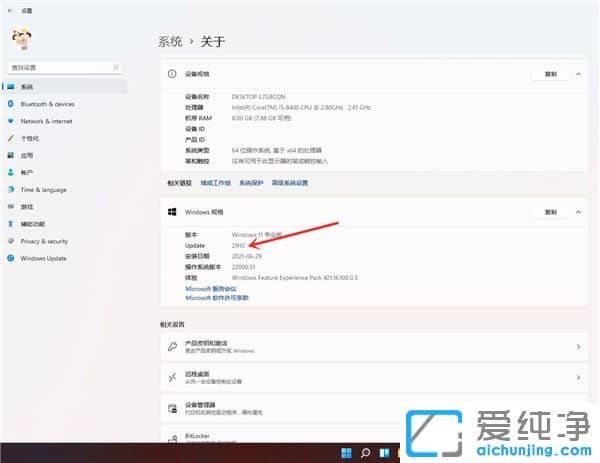Screen dimensions: 600x463
Task: Open Windows Update in sidebar
Action: [x=43, y=258]
